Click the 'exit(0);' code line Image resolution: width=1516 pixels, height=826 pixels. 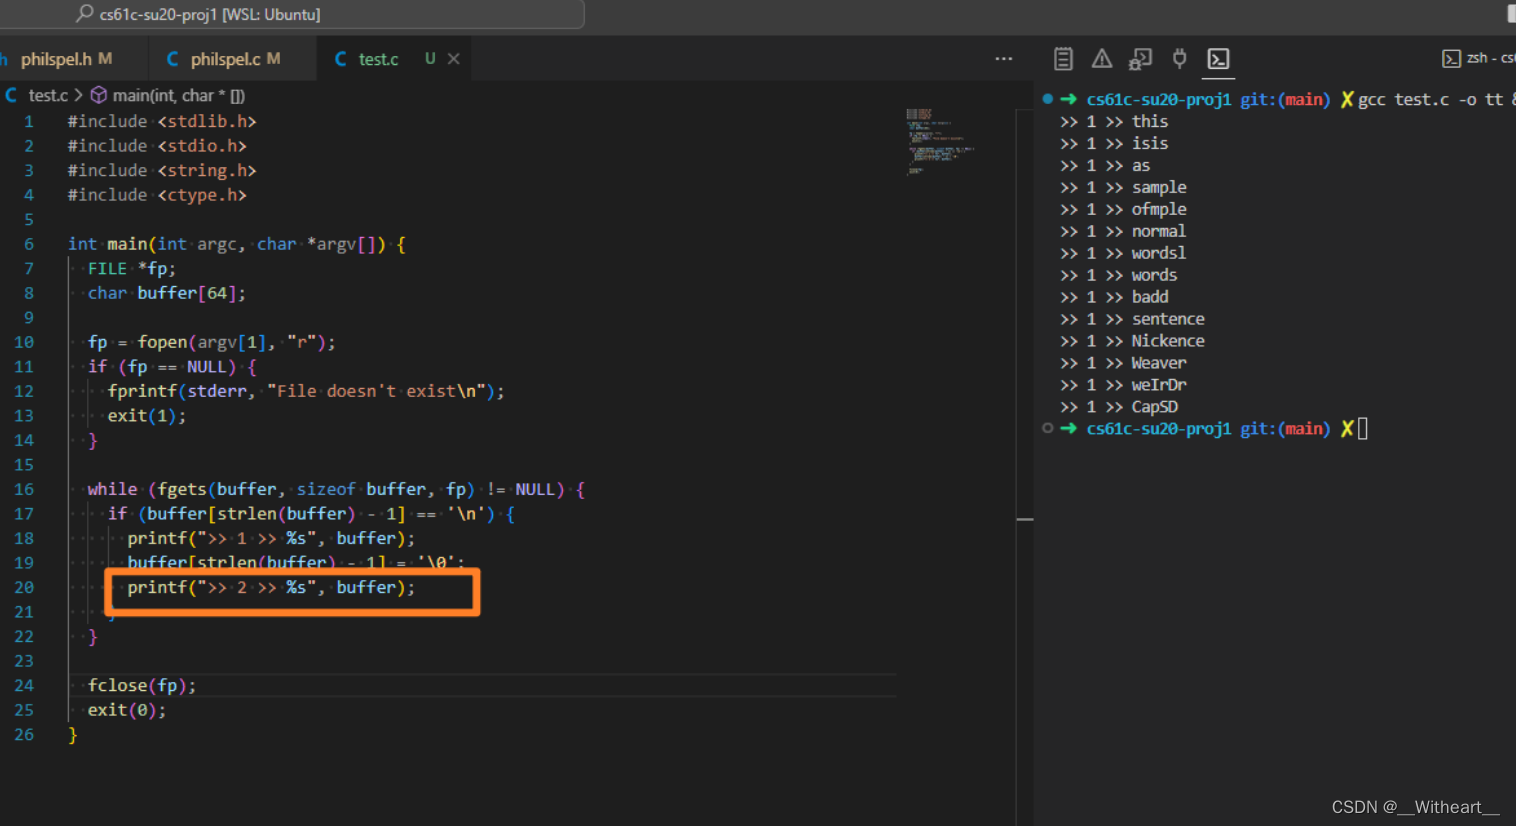tap(127, 710)
